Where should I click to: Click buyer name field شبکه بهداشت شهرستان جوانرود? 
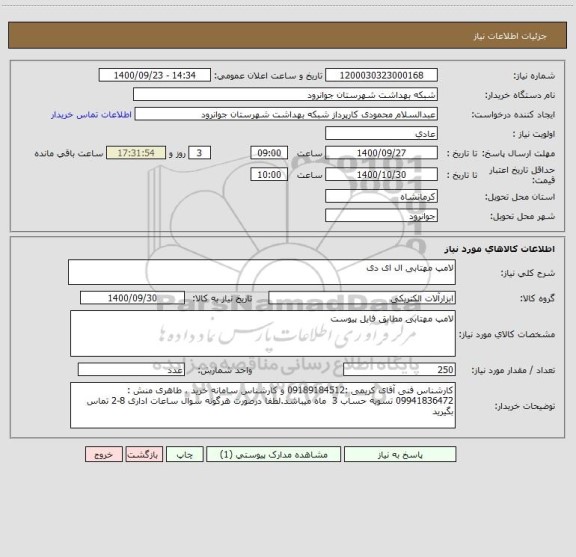[x=285, y=94]
